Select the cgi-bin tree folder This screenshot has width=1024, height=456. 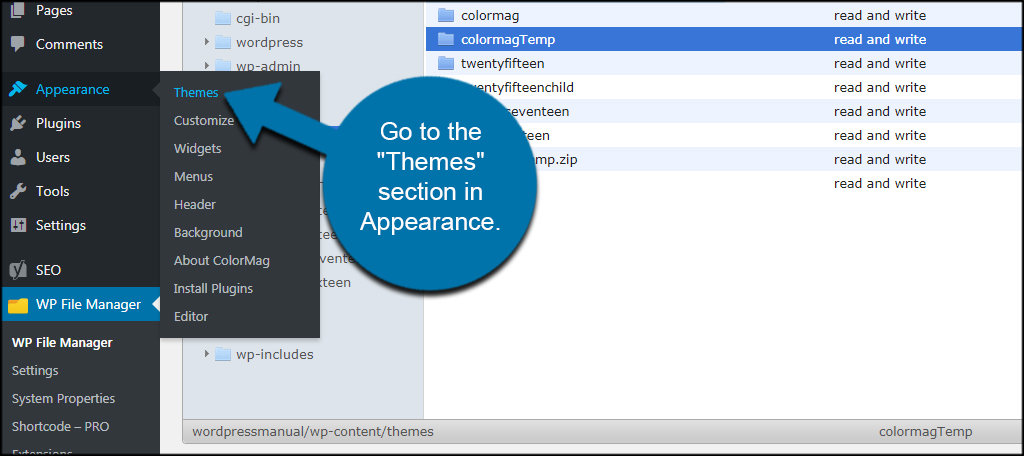(258, 18)
